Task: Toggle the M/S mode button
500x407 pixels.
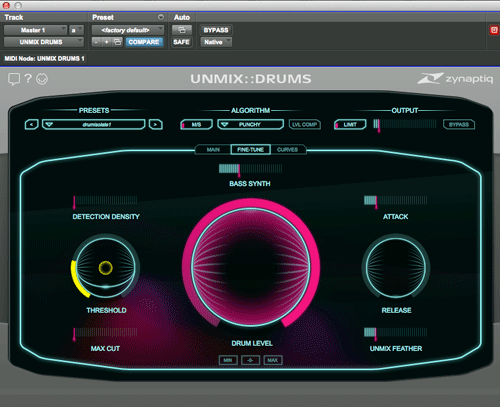Action: 196,124
